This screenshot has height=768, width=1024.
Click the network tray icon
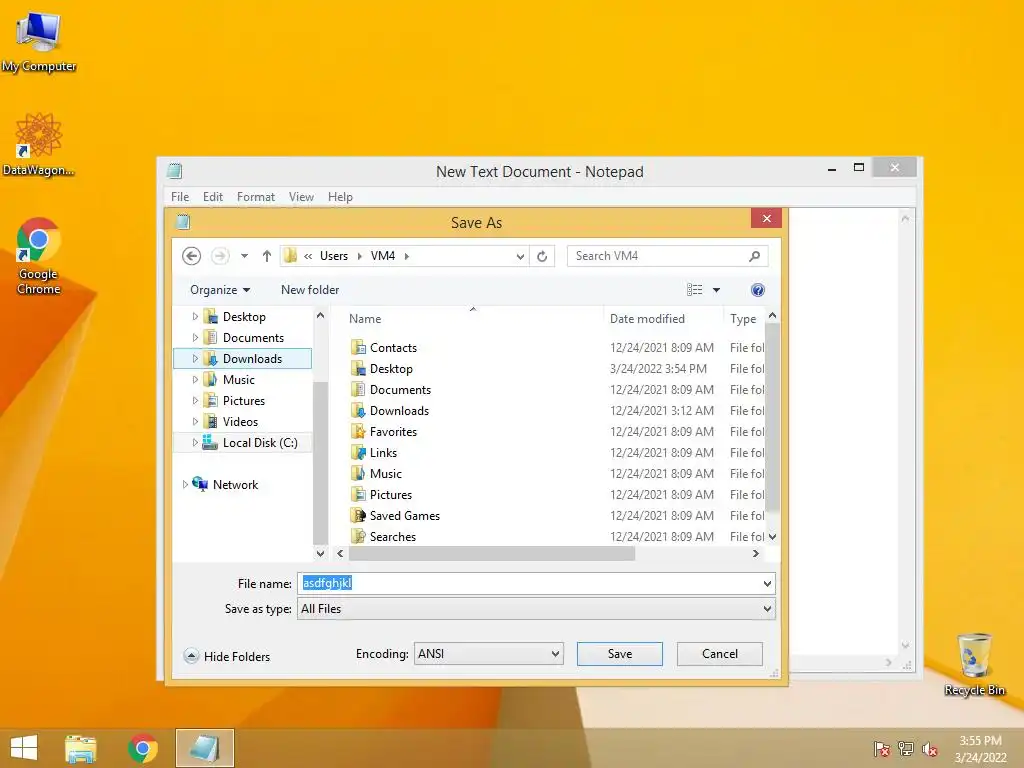tap(906, 748)
